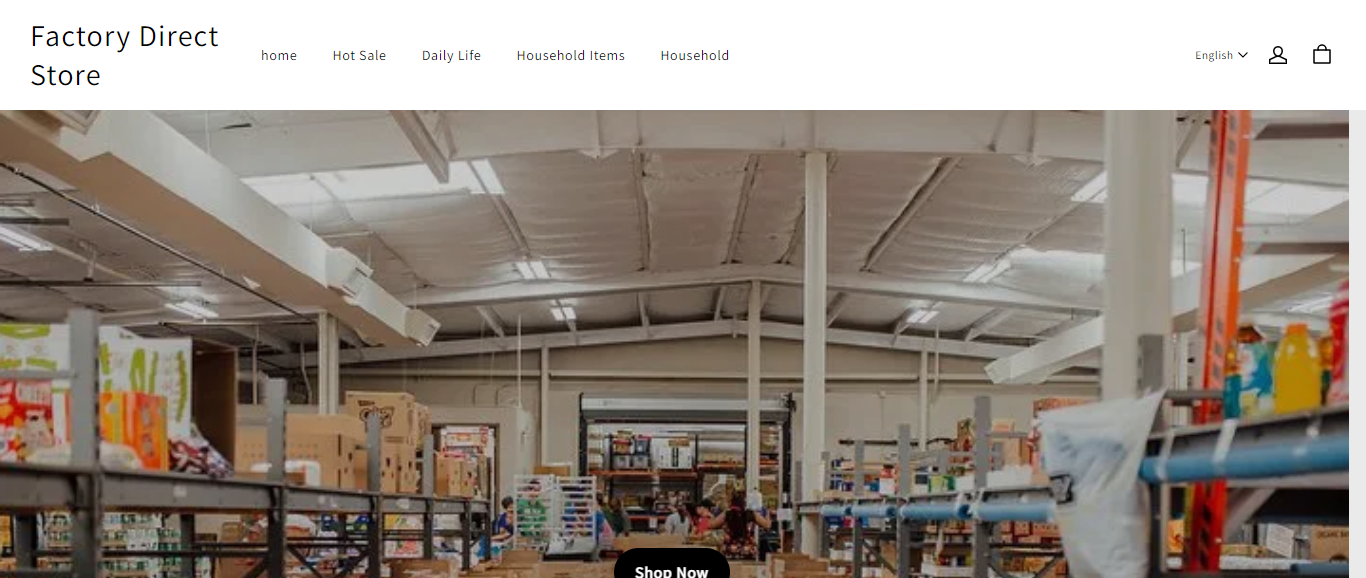Click the Factory Direct Store logo title
Viewport: 1366px width, 578px height.
[x=125, y=55]
